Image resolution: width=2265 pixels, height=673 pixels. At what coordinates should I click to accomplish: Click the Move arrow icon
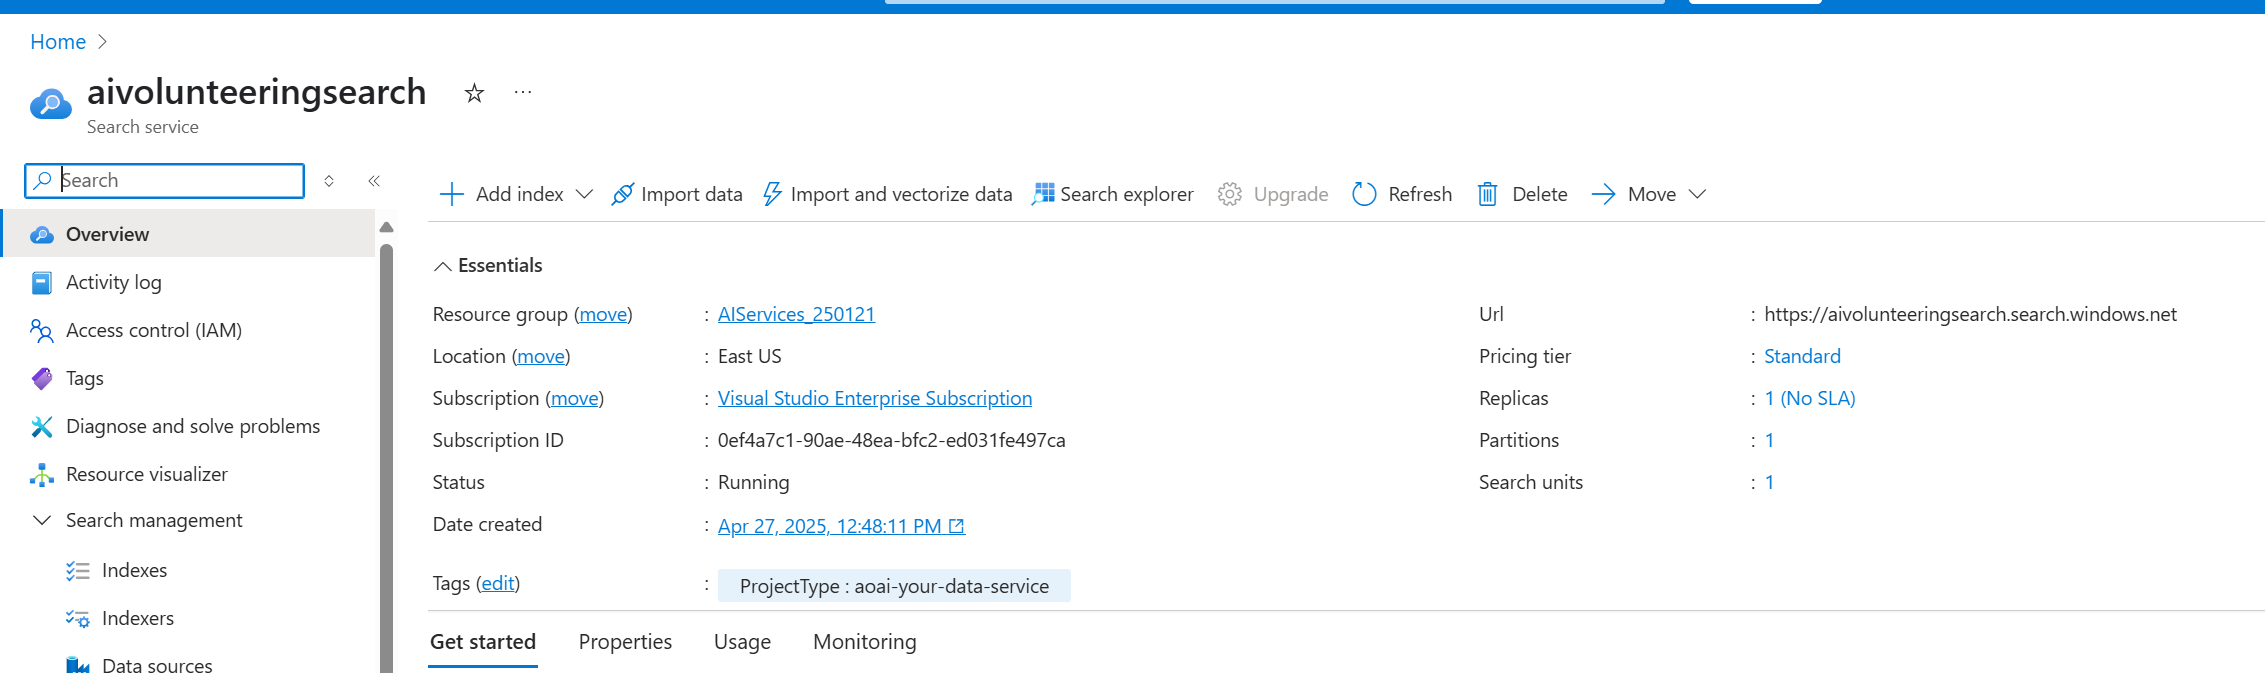(x=1603, y=194)
